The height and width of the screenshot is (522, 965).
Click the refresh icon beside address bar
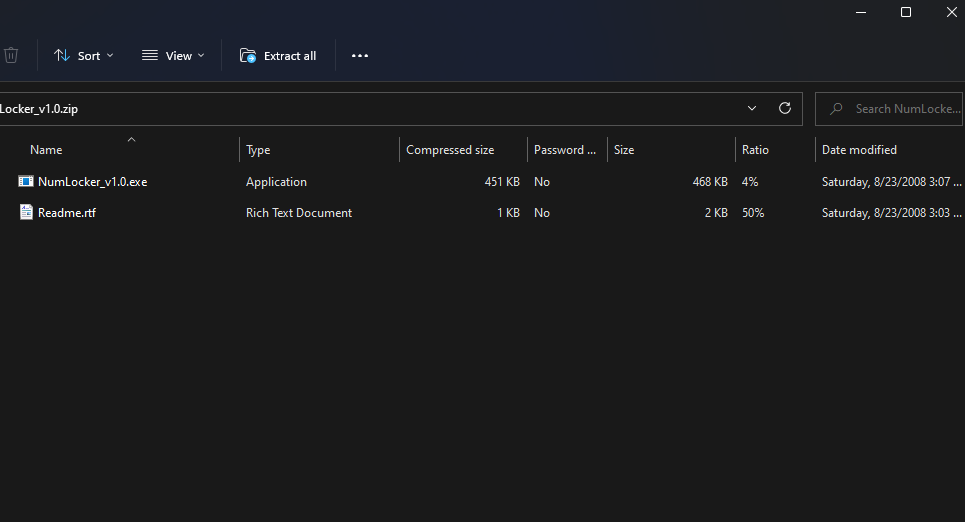tap(785, 108)
